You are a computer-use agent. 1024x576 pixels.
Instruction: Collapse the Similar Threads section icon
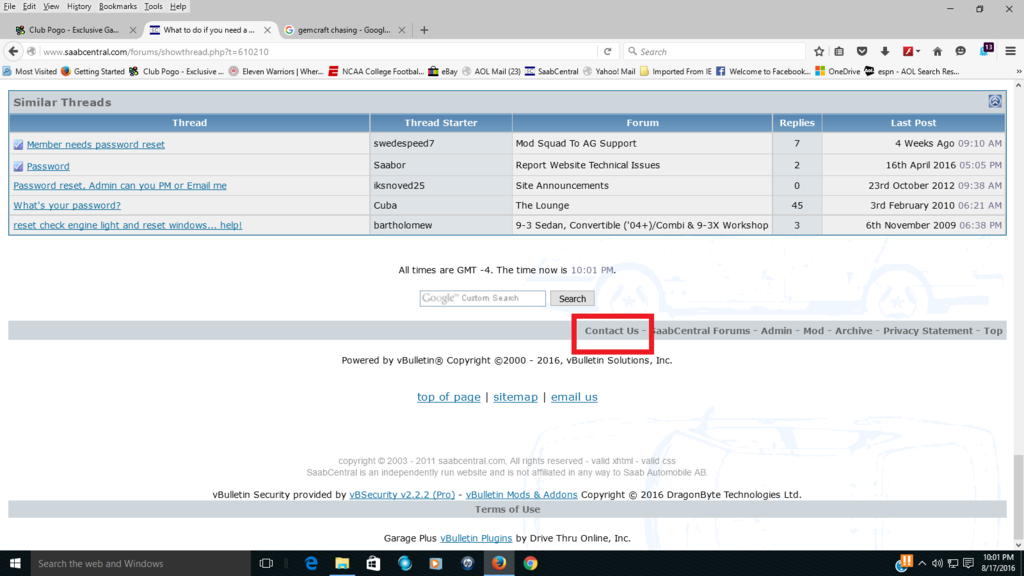coord(995,101)
